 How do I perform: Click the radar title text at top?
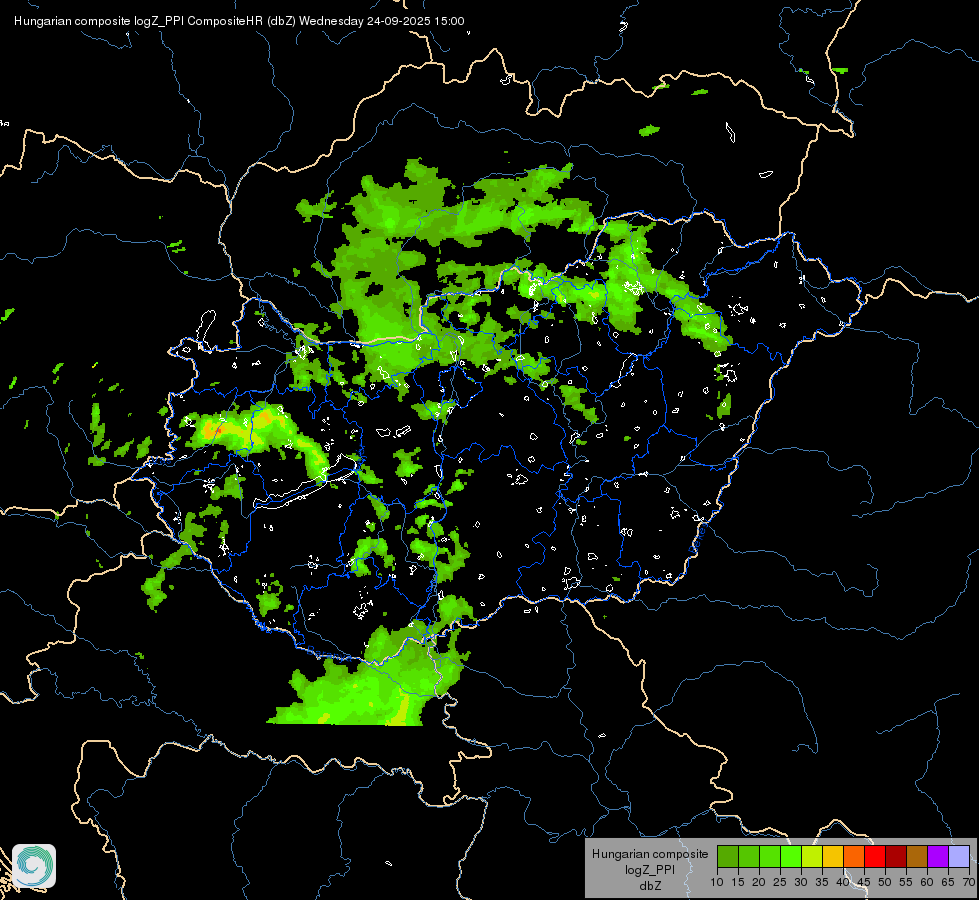pyautogui.click(x=239, y=21)
